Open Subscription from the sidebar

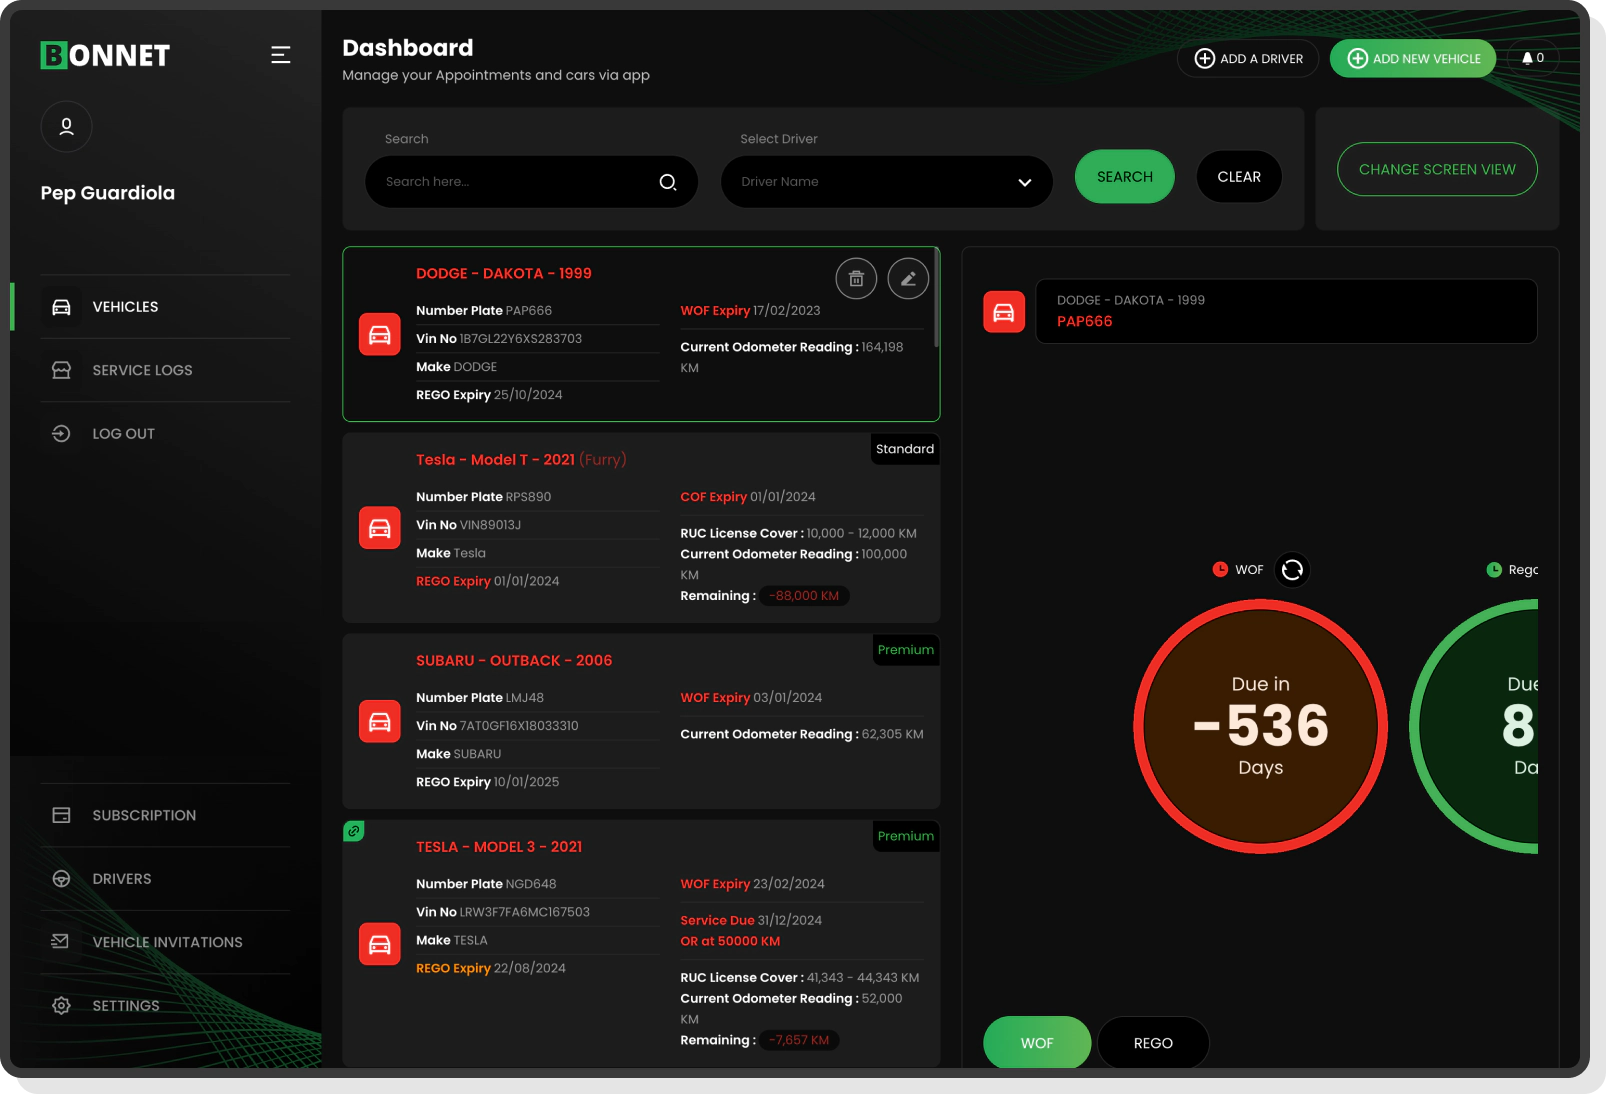pos(144,815)
